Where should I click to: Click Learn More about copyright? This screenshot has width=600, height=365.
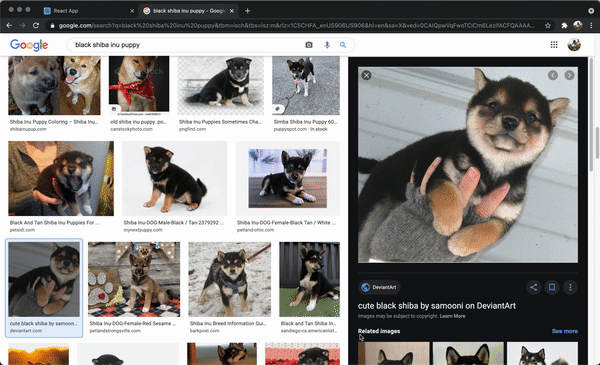452,316
